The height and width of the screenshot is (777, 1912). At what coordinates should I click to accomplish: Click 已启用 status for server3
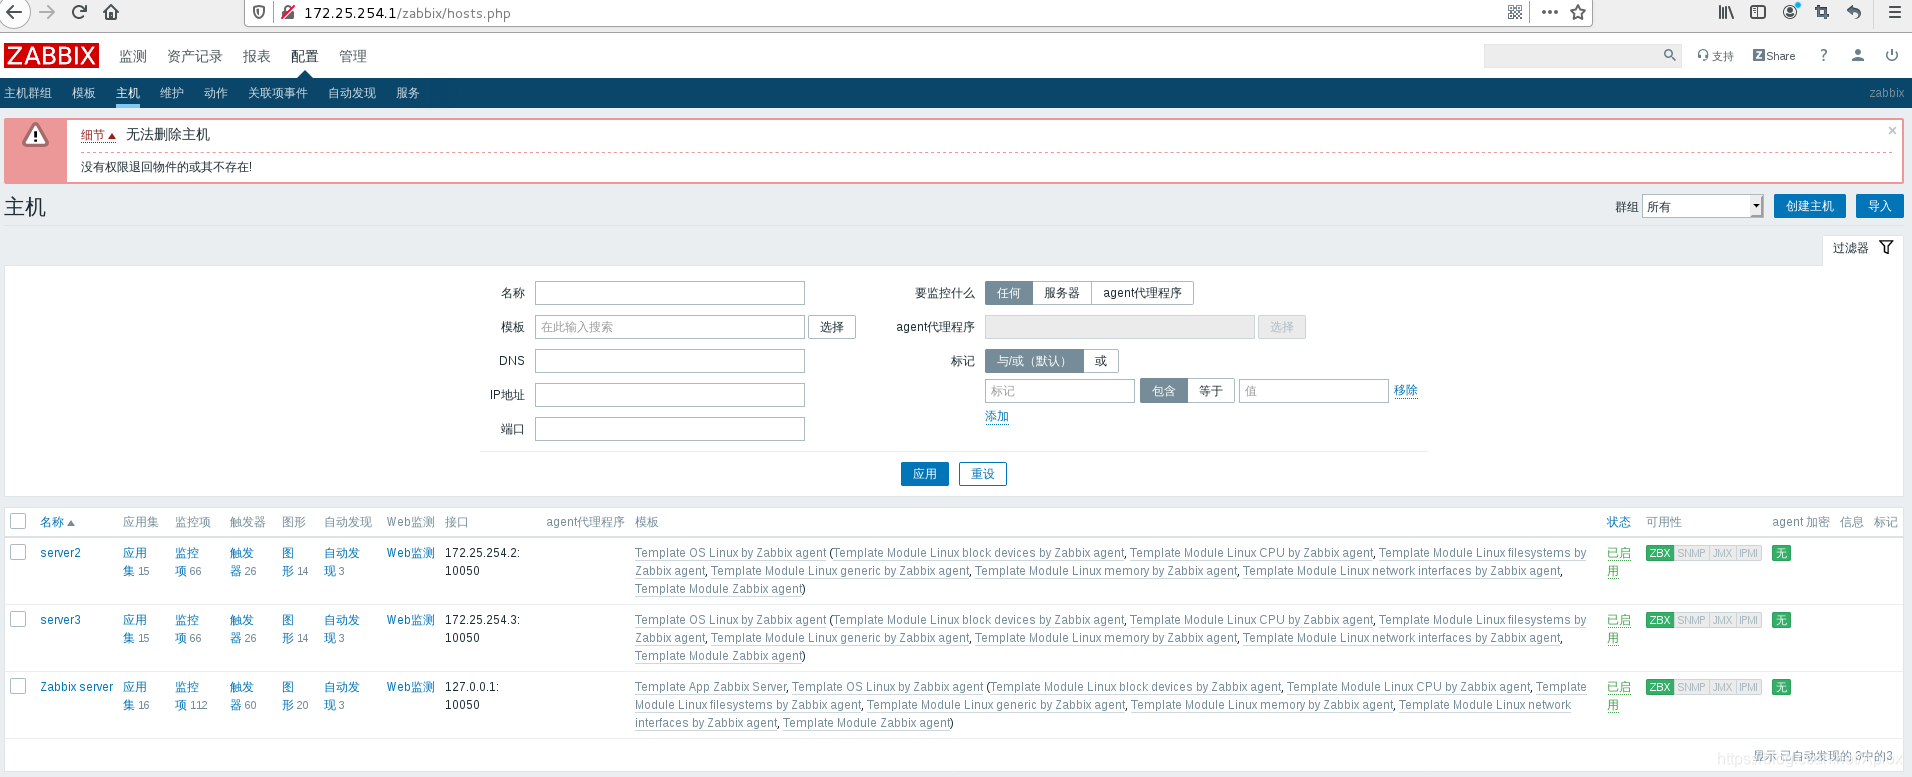point(1618,629)
